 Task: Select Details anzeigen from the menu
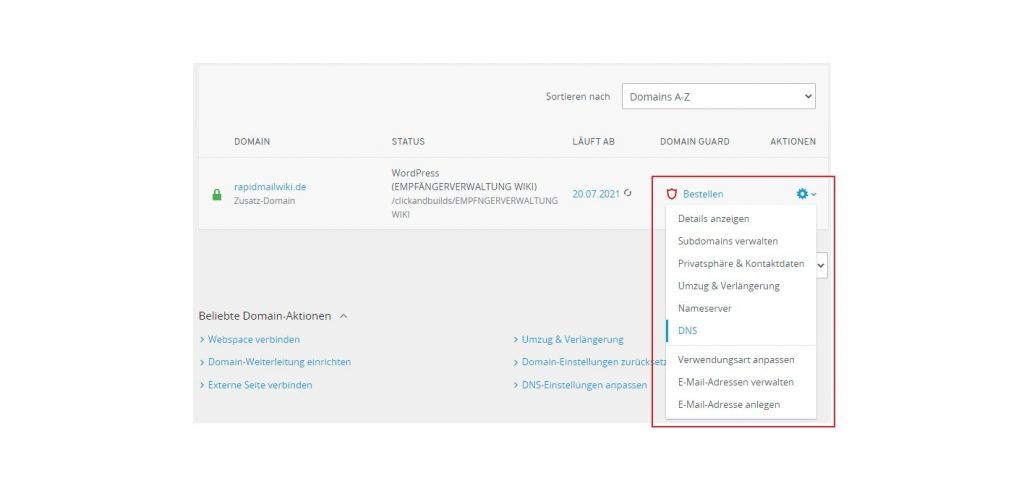[713, 218]
